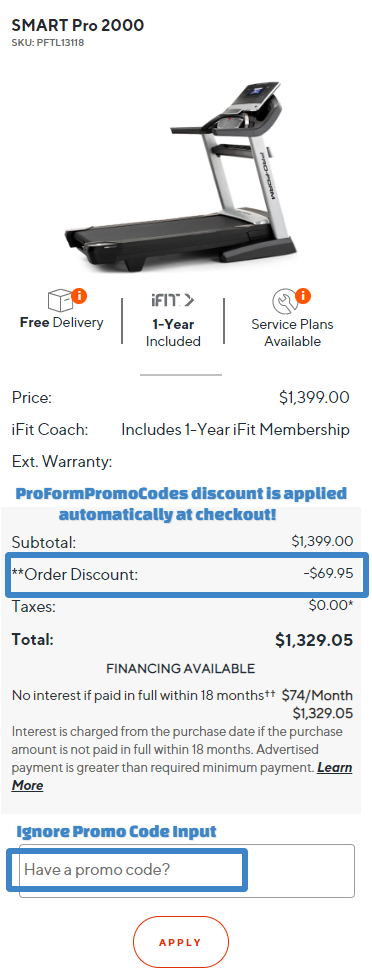Open the Service Plans info badge
Screen dimensions: 372x978
303,295
